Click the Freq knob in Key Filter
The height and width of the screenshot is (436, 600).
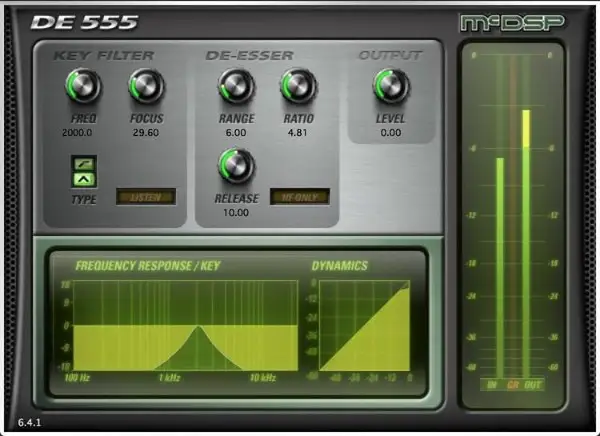click(84, 88)
